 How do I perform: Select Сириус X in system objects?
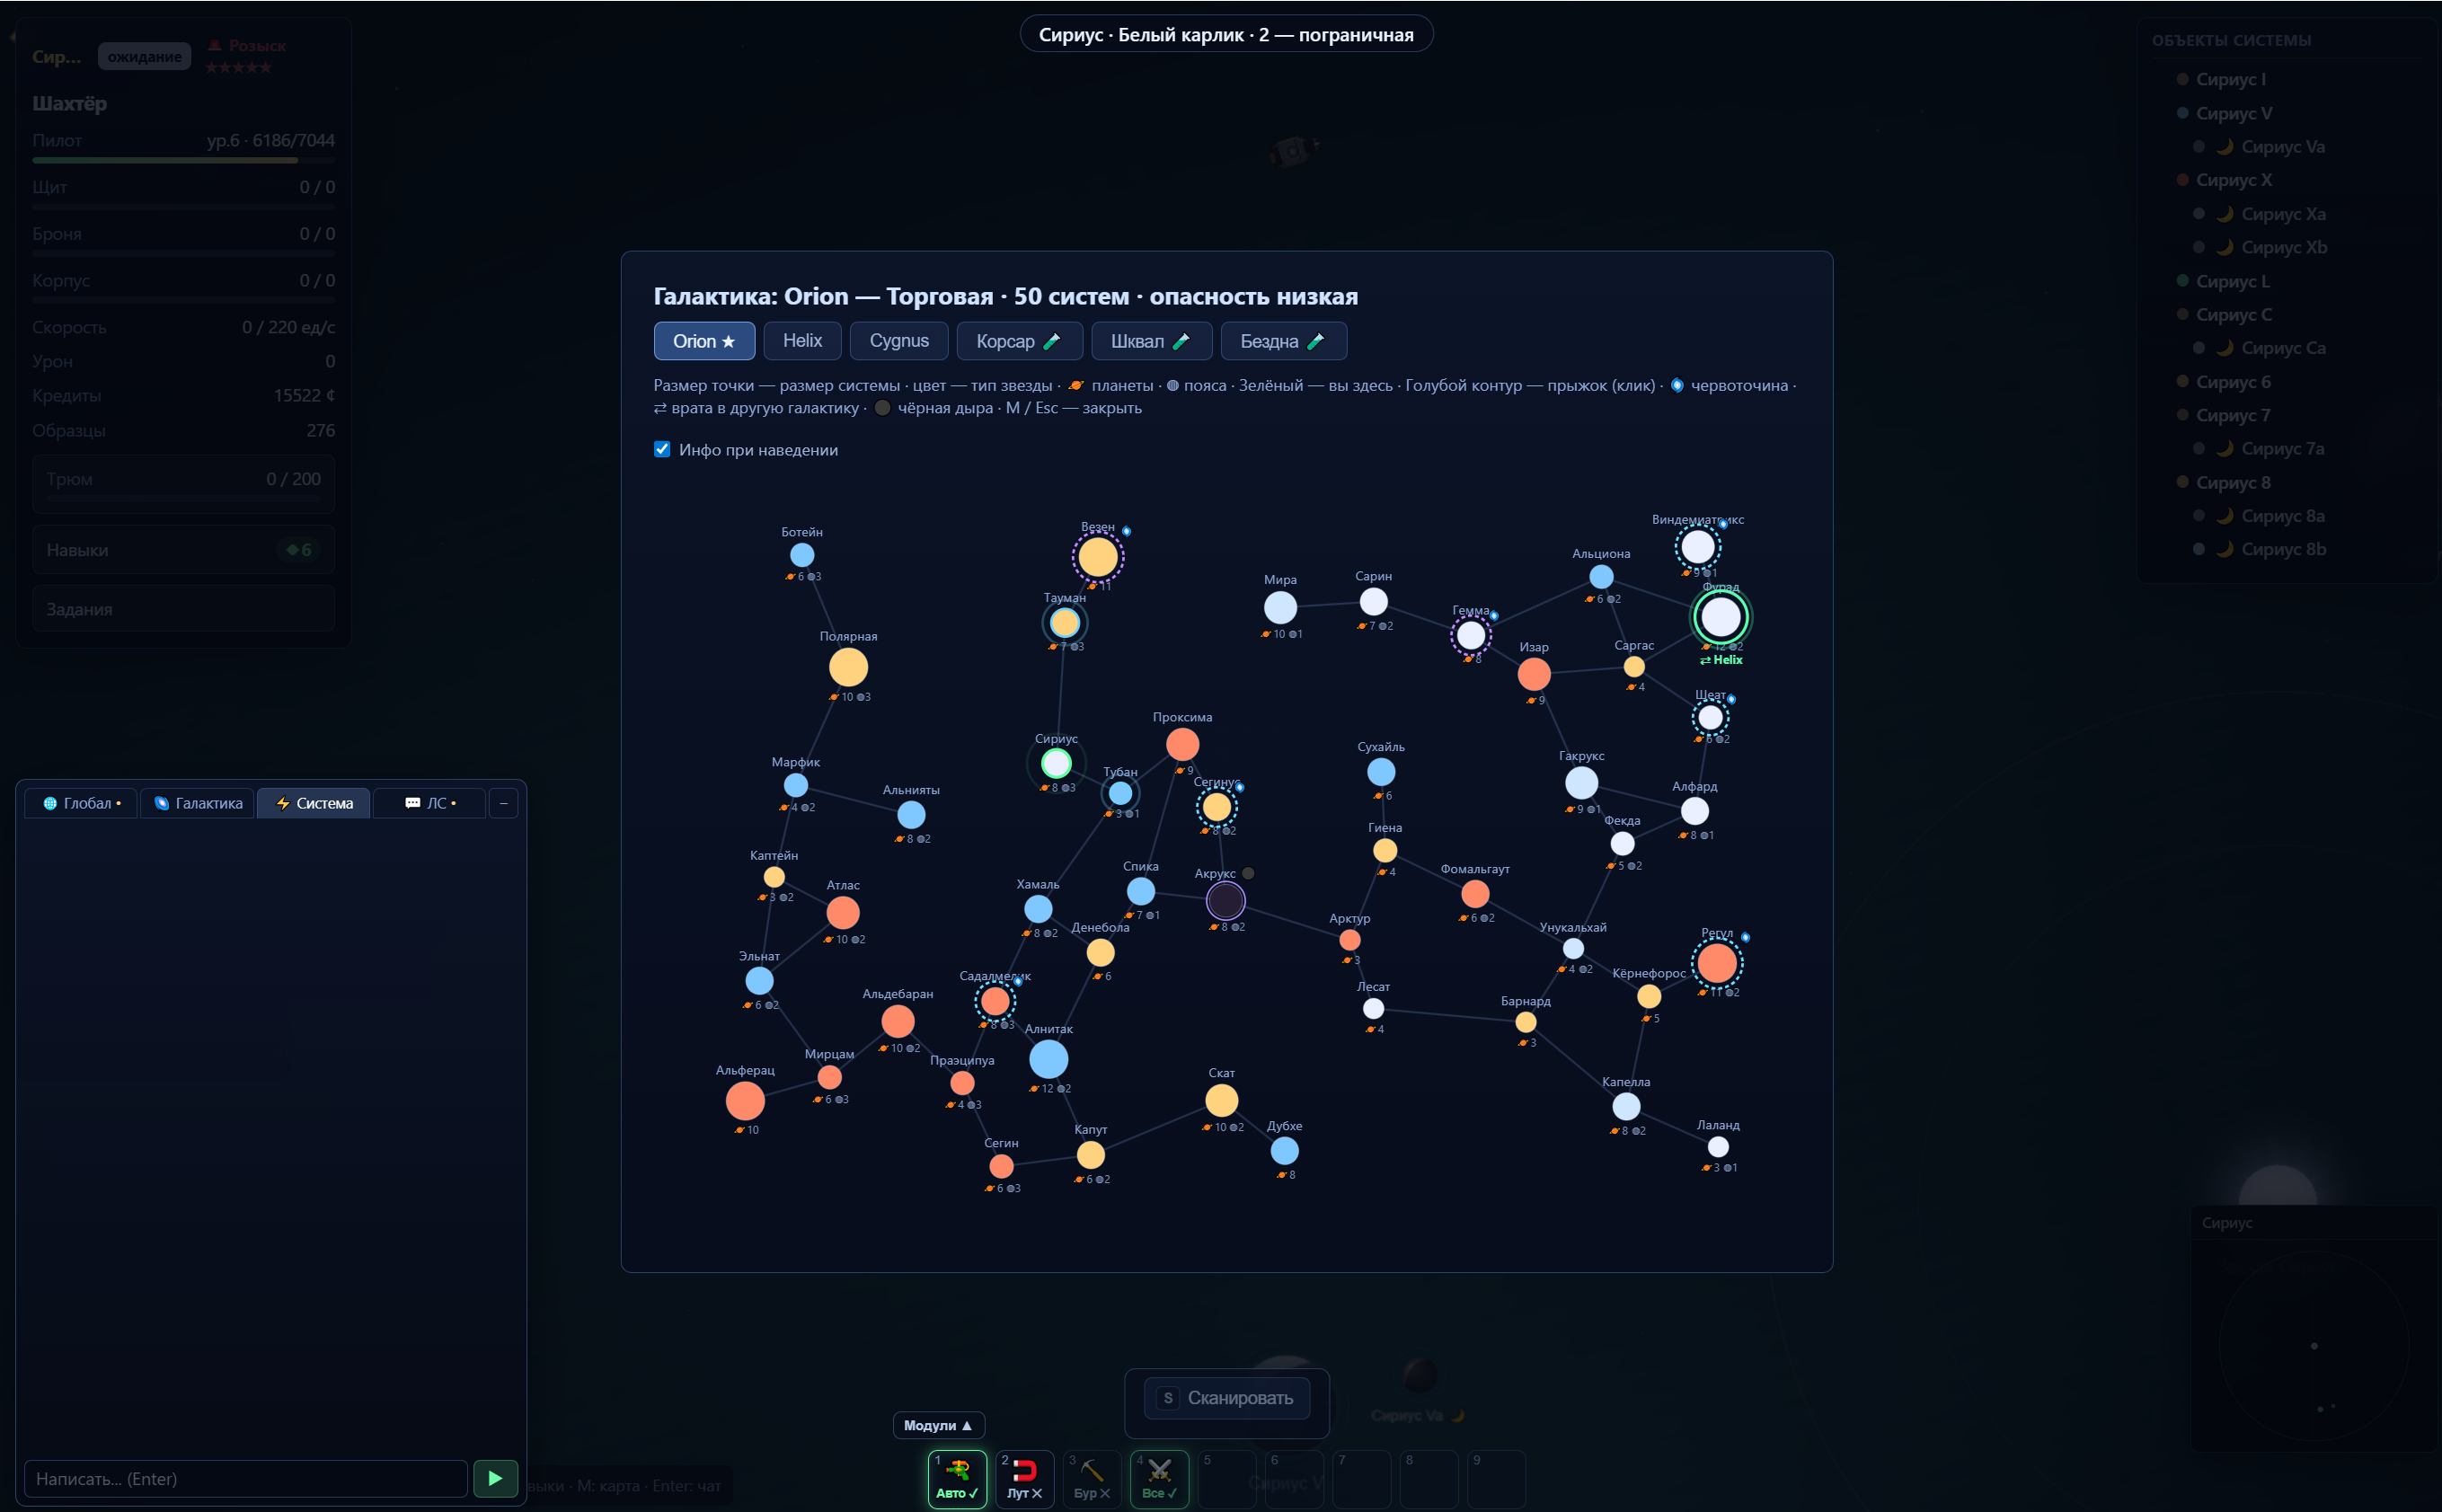(x=2233, y=180)
